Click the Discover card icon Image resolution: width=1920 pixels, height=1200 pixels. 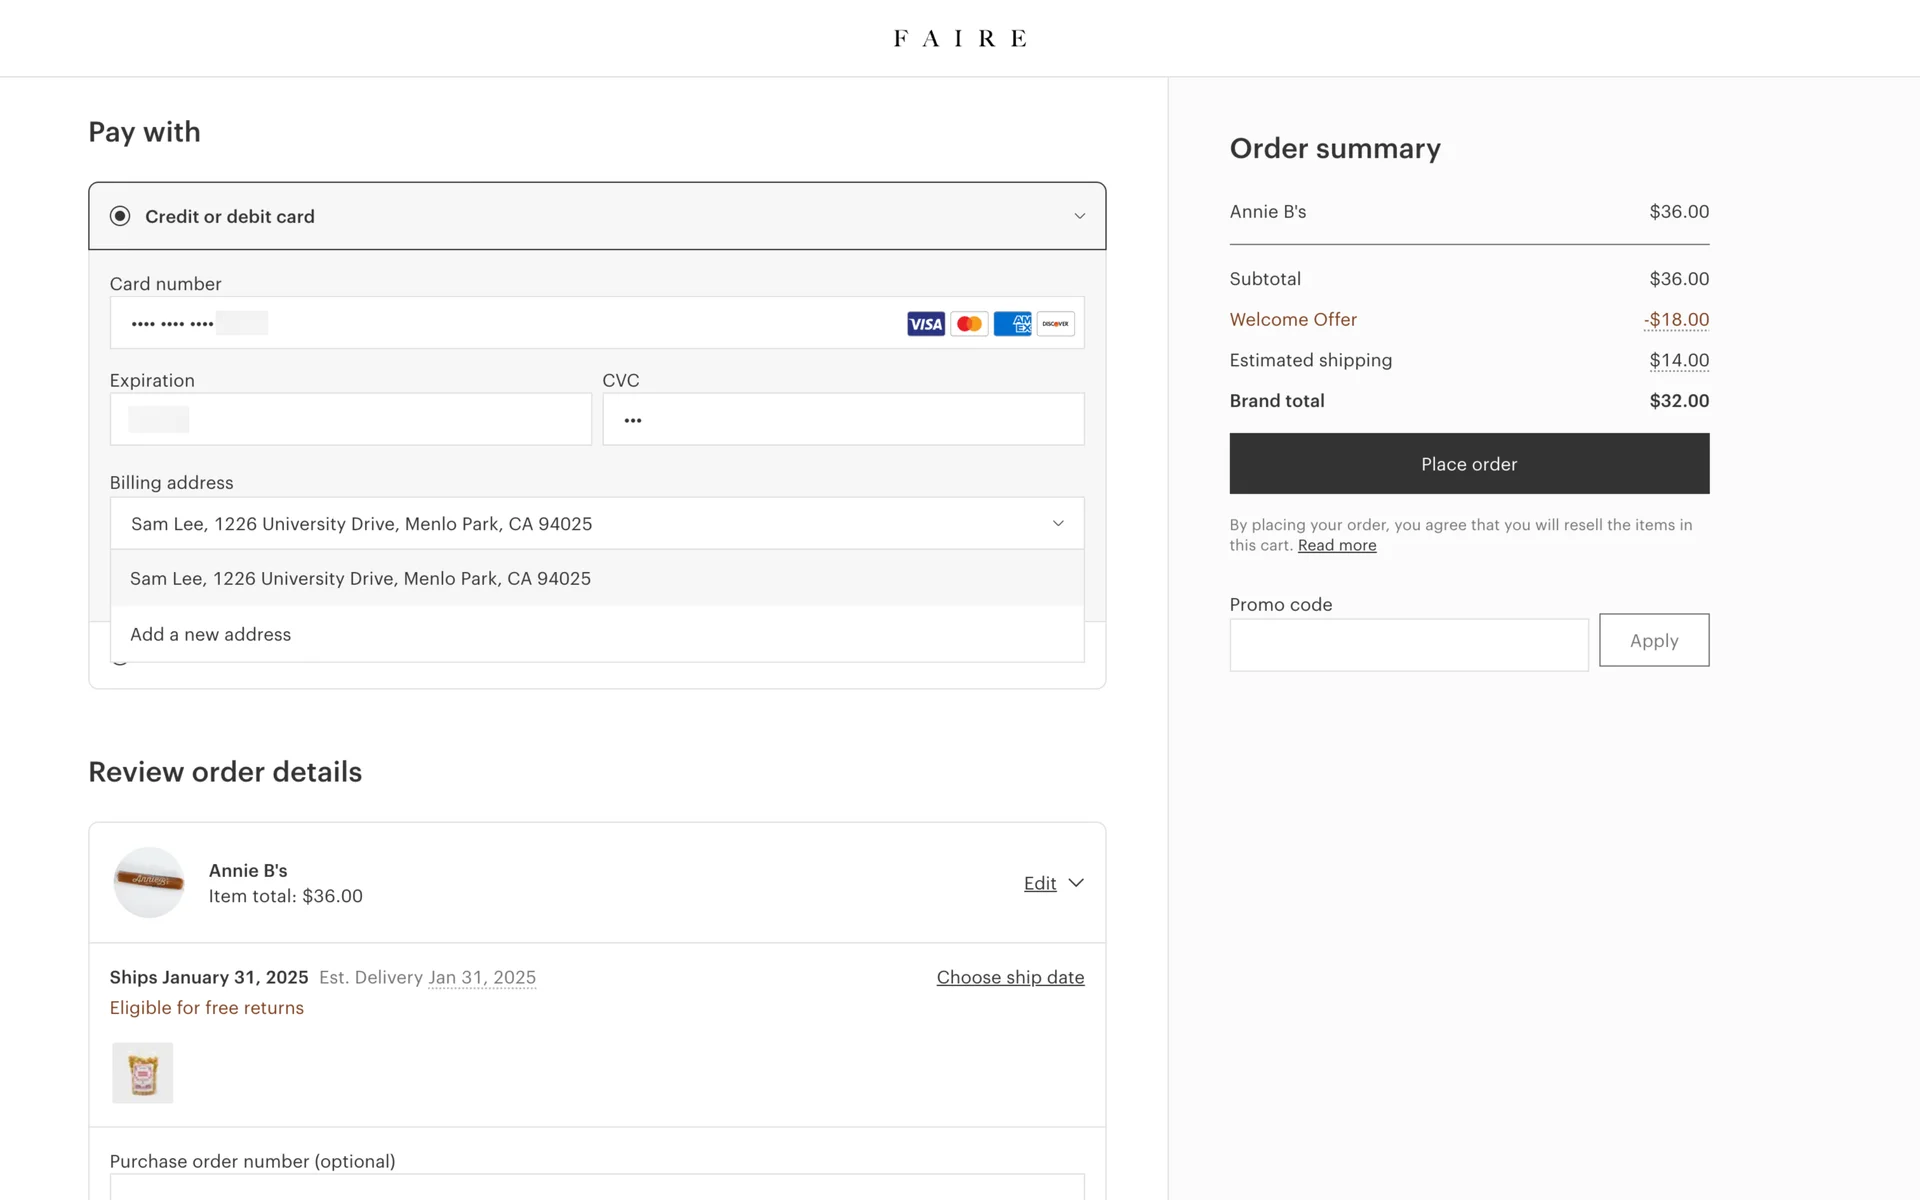click(x=1055, y=324)
